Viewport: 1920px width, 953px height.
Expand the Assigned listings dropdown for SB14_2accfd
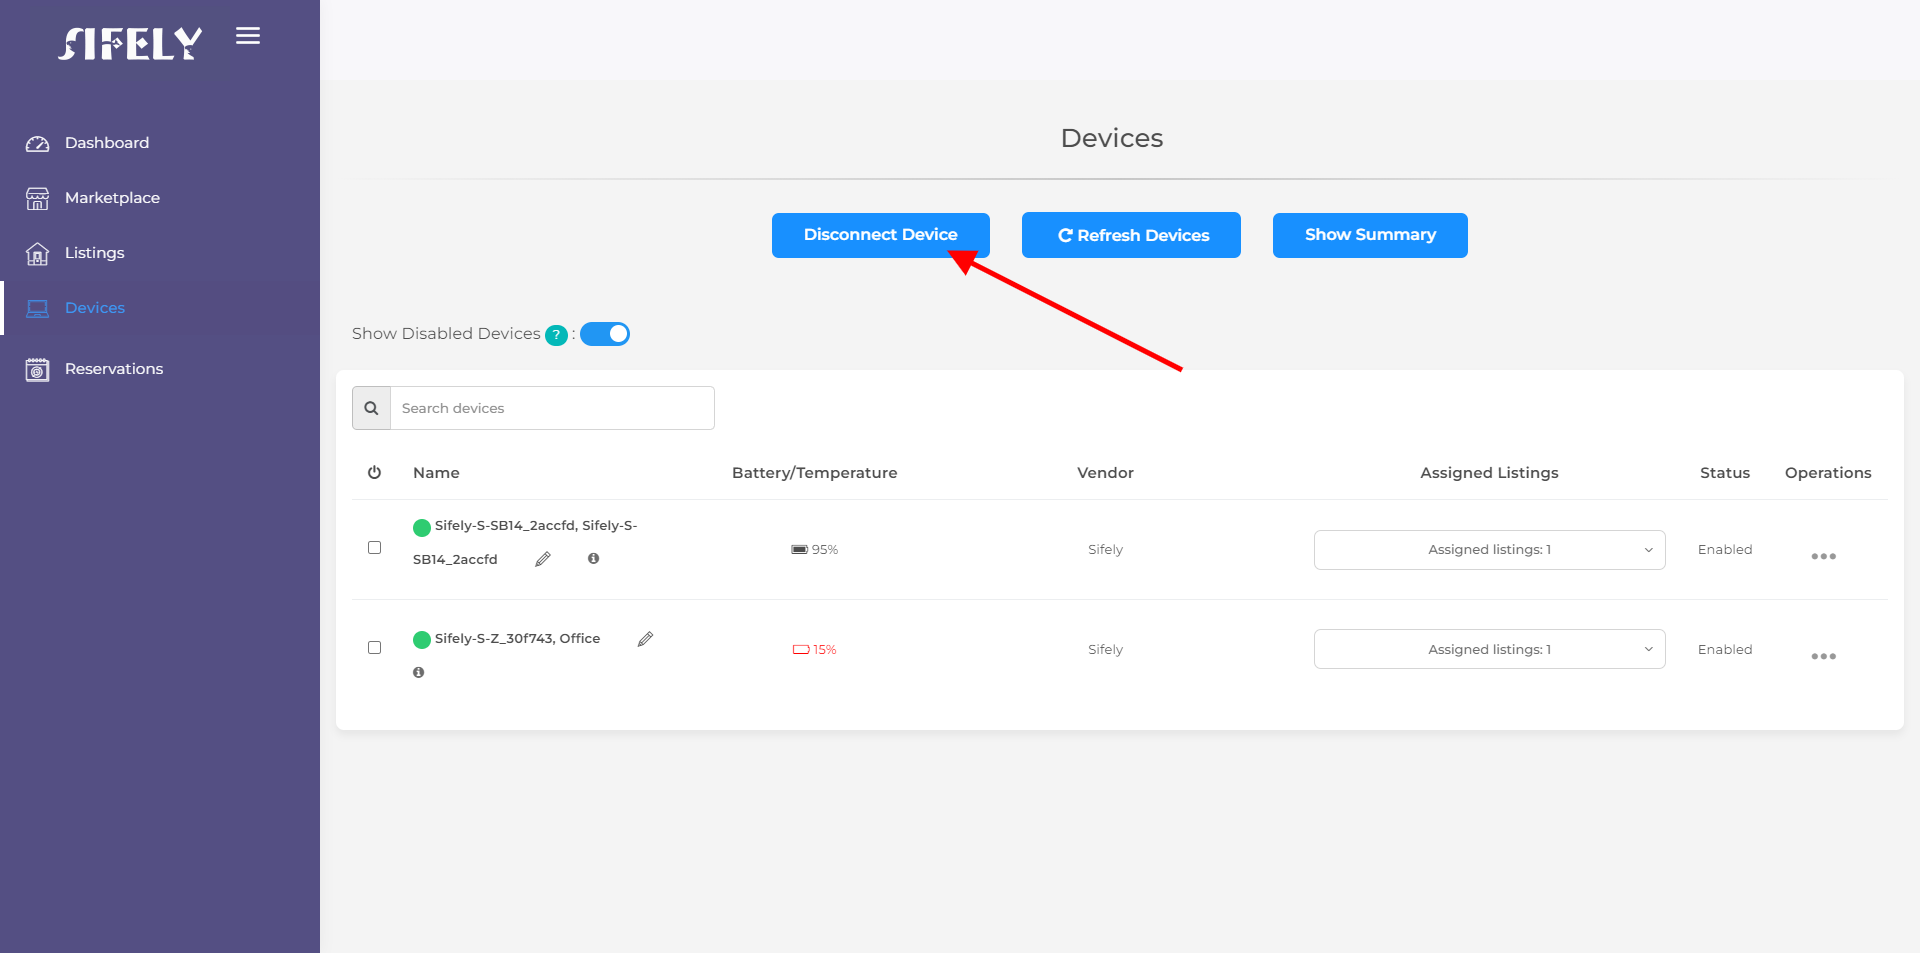[1489, 550]
